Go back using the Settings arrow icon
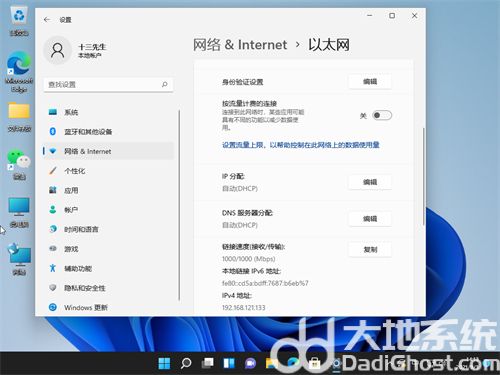 (x=47, y=20)
